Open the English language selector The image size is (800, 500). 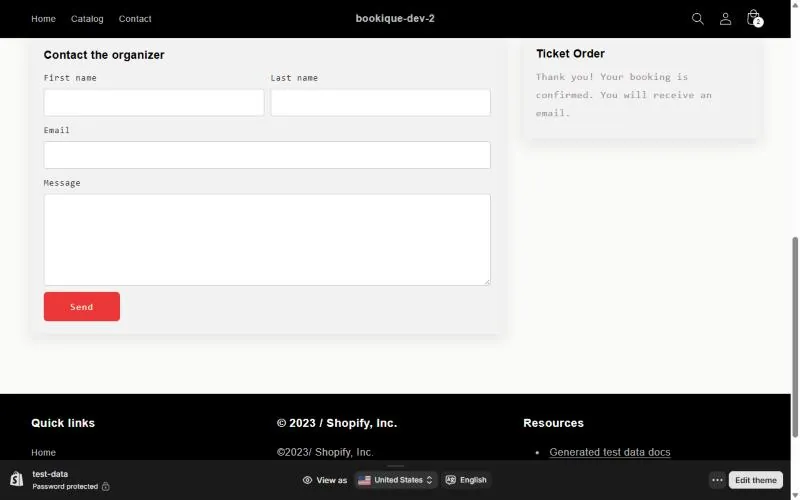pos(466,480)
